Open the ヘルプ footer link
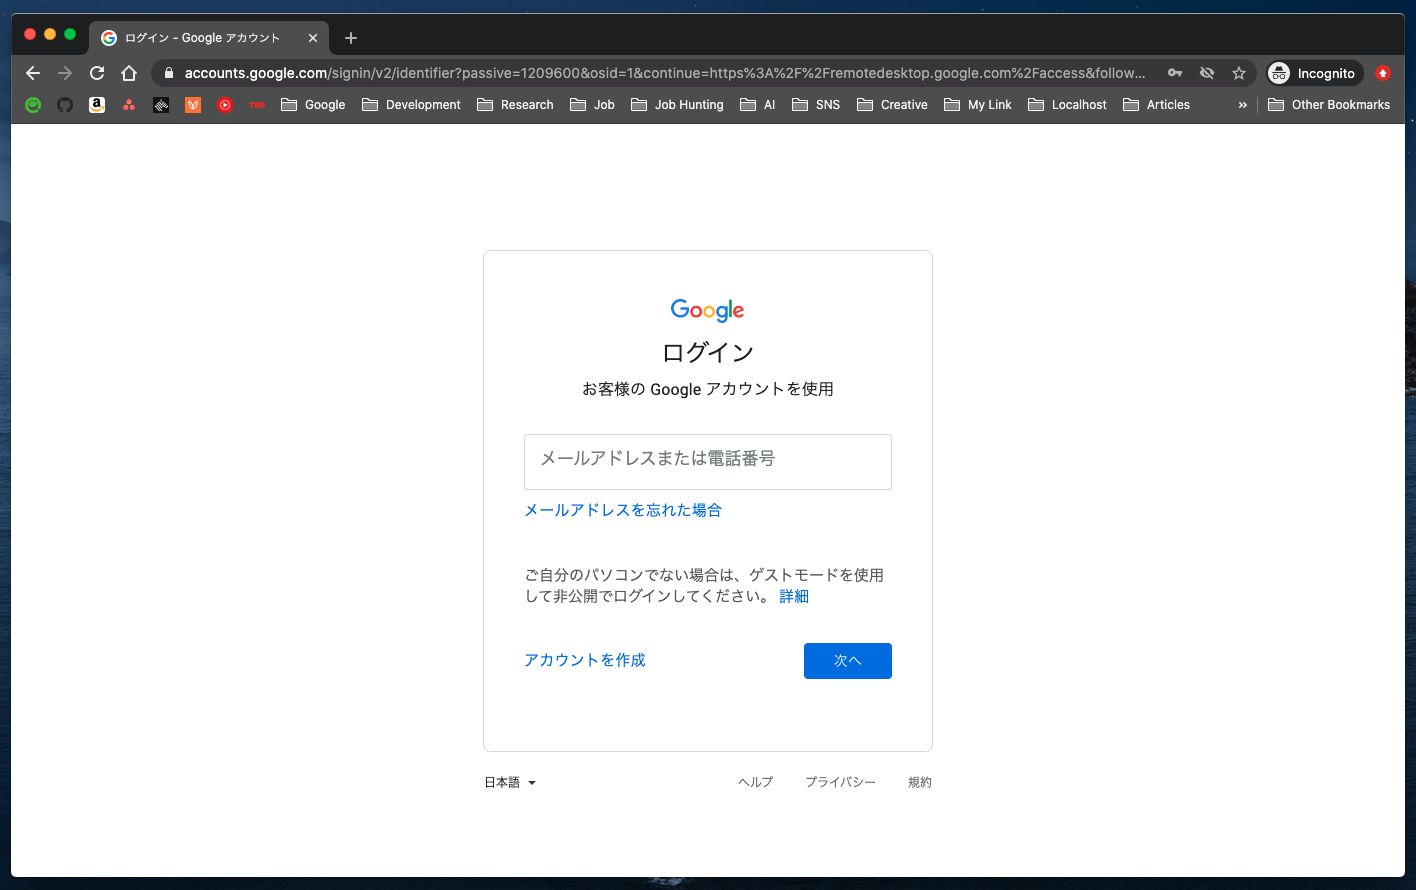The image size is (1416, 890). click(x=756, y=782)
